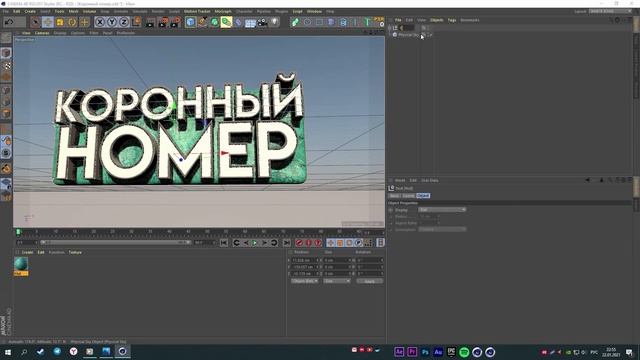Toggle Y axis lock
The width and height of the screenshot is (640, 360).
[x=112, y=22]
